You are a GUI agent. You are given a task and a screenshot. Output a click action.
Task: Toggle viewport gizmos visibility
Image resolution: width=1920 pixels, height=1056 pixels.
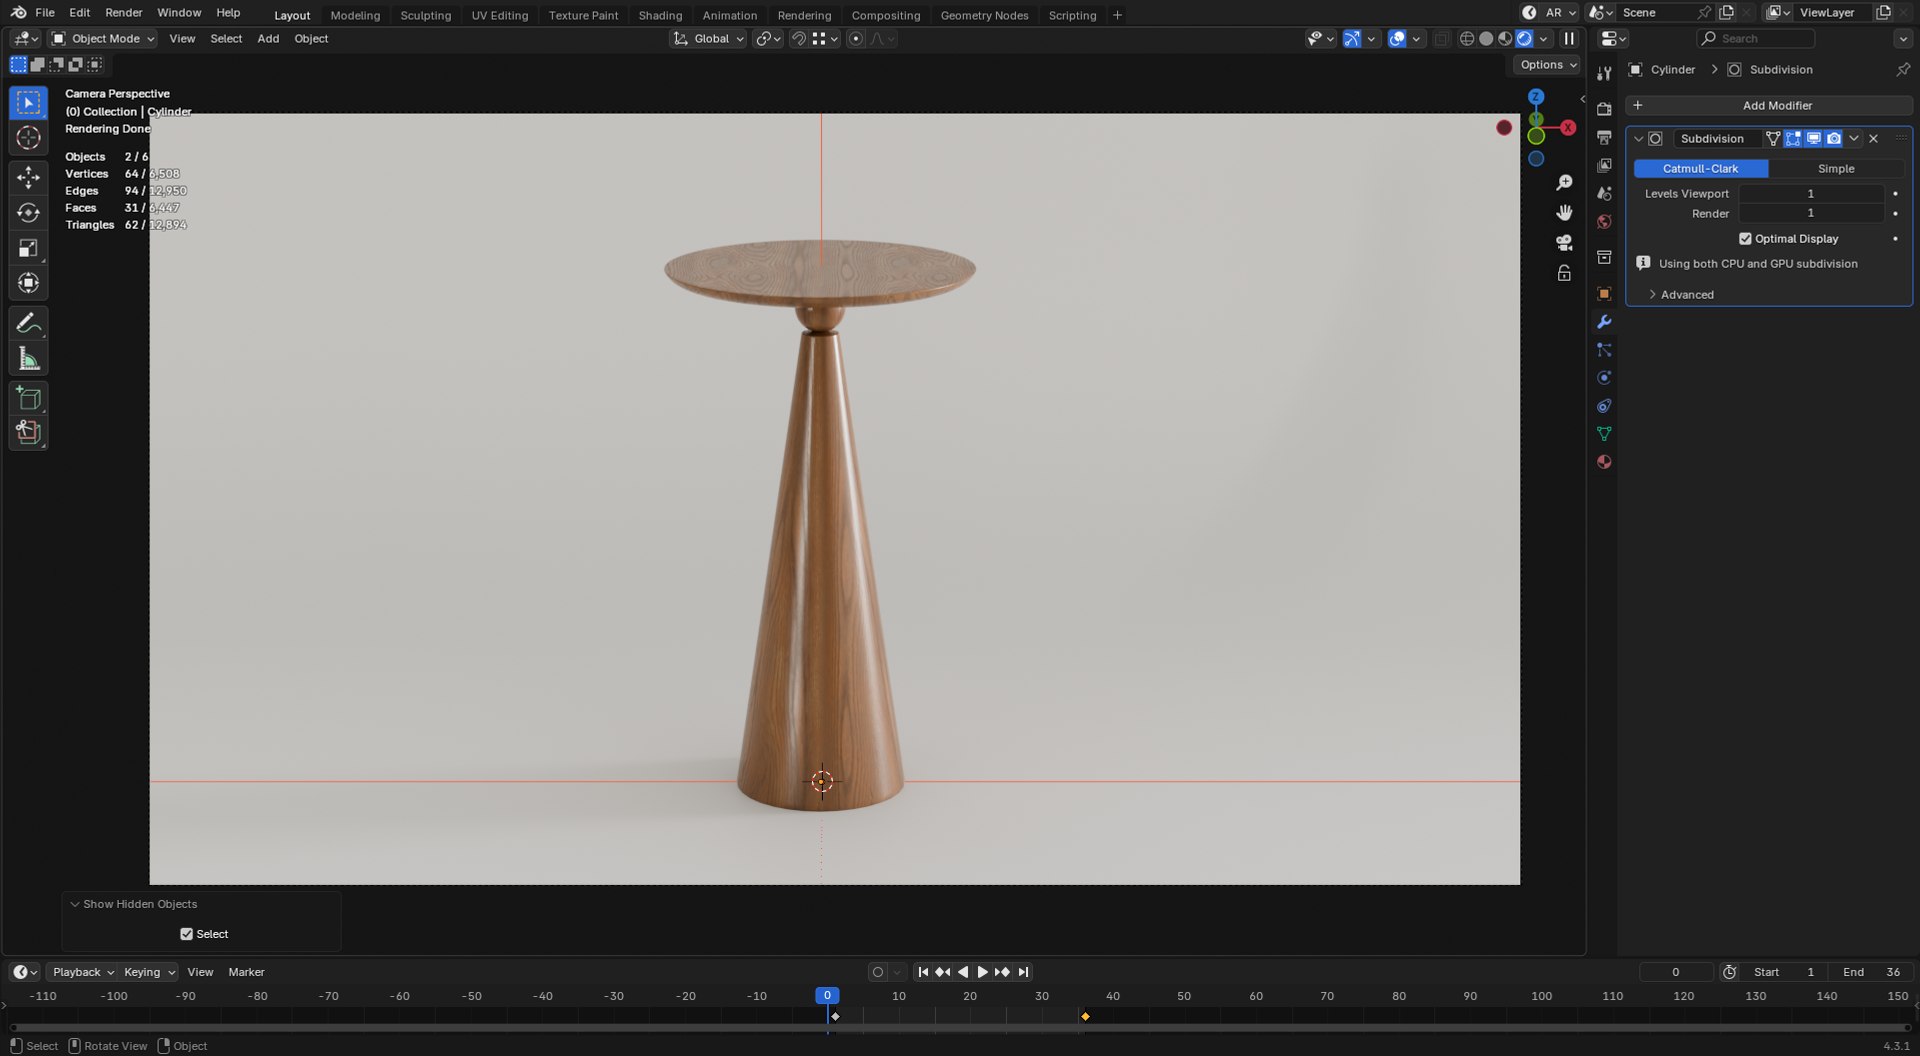(x=1351, y=39)
